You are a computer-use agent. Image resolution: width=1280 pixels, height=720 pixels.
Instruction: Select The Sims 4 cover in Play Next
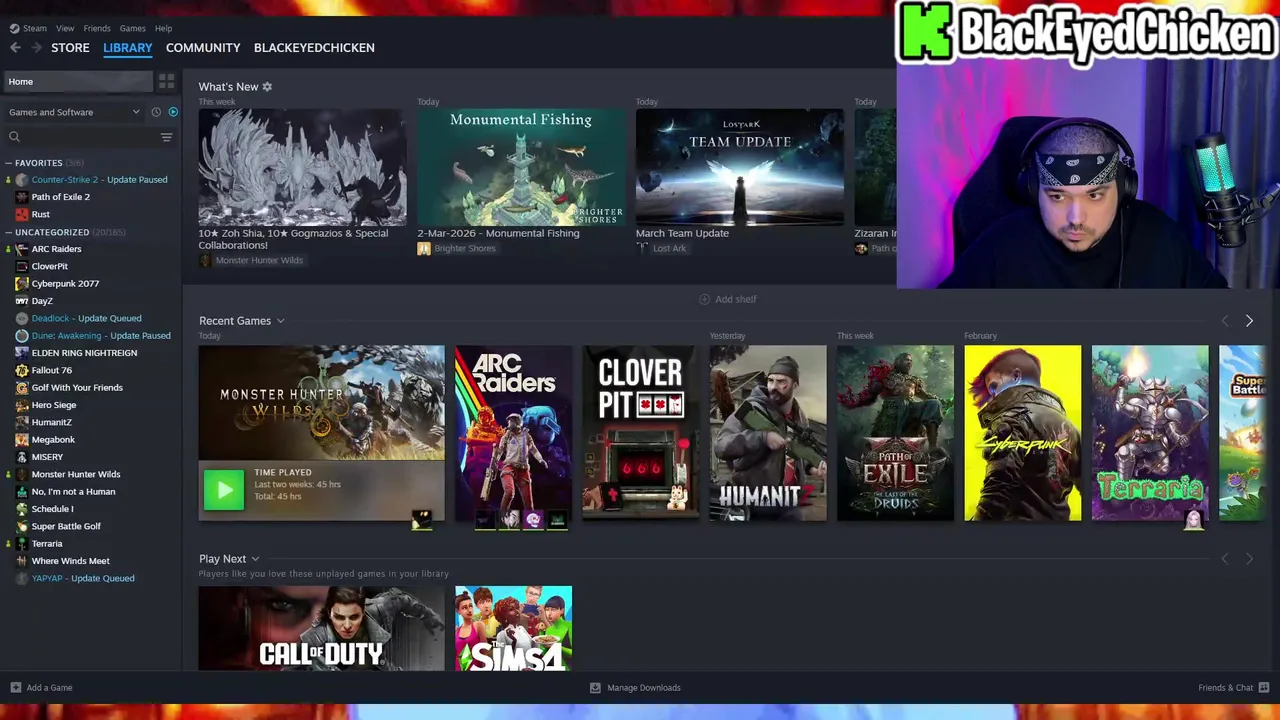click(x=513, y=628)
